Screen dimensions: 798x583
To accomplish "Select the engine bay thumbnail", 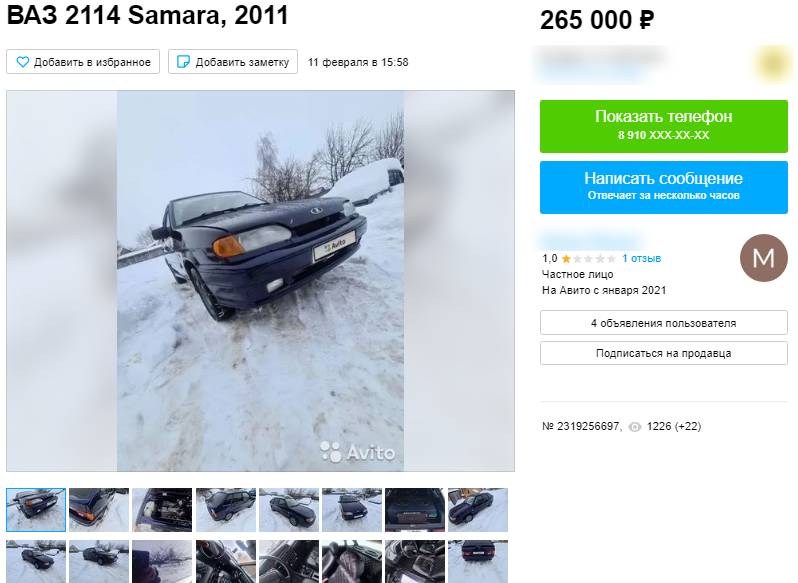I will click(x=162, y=510).
